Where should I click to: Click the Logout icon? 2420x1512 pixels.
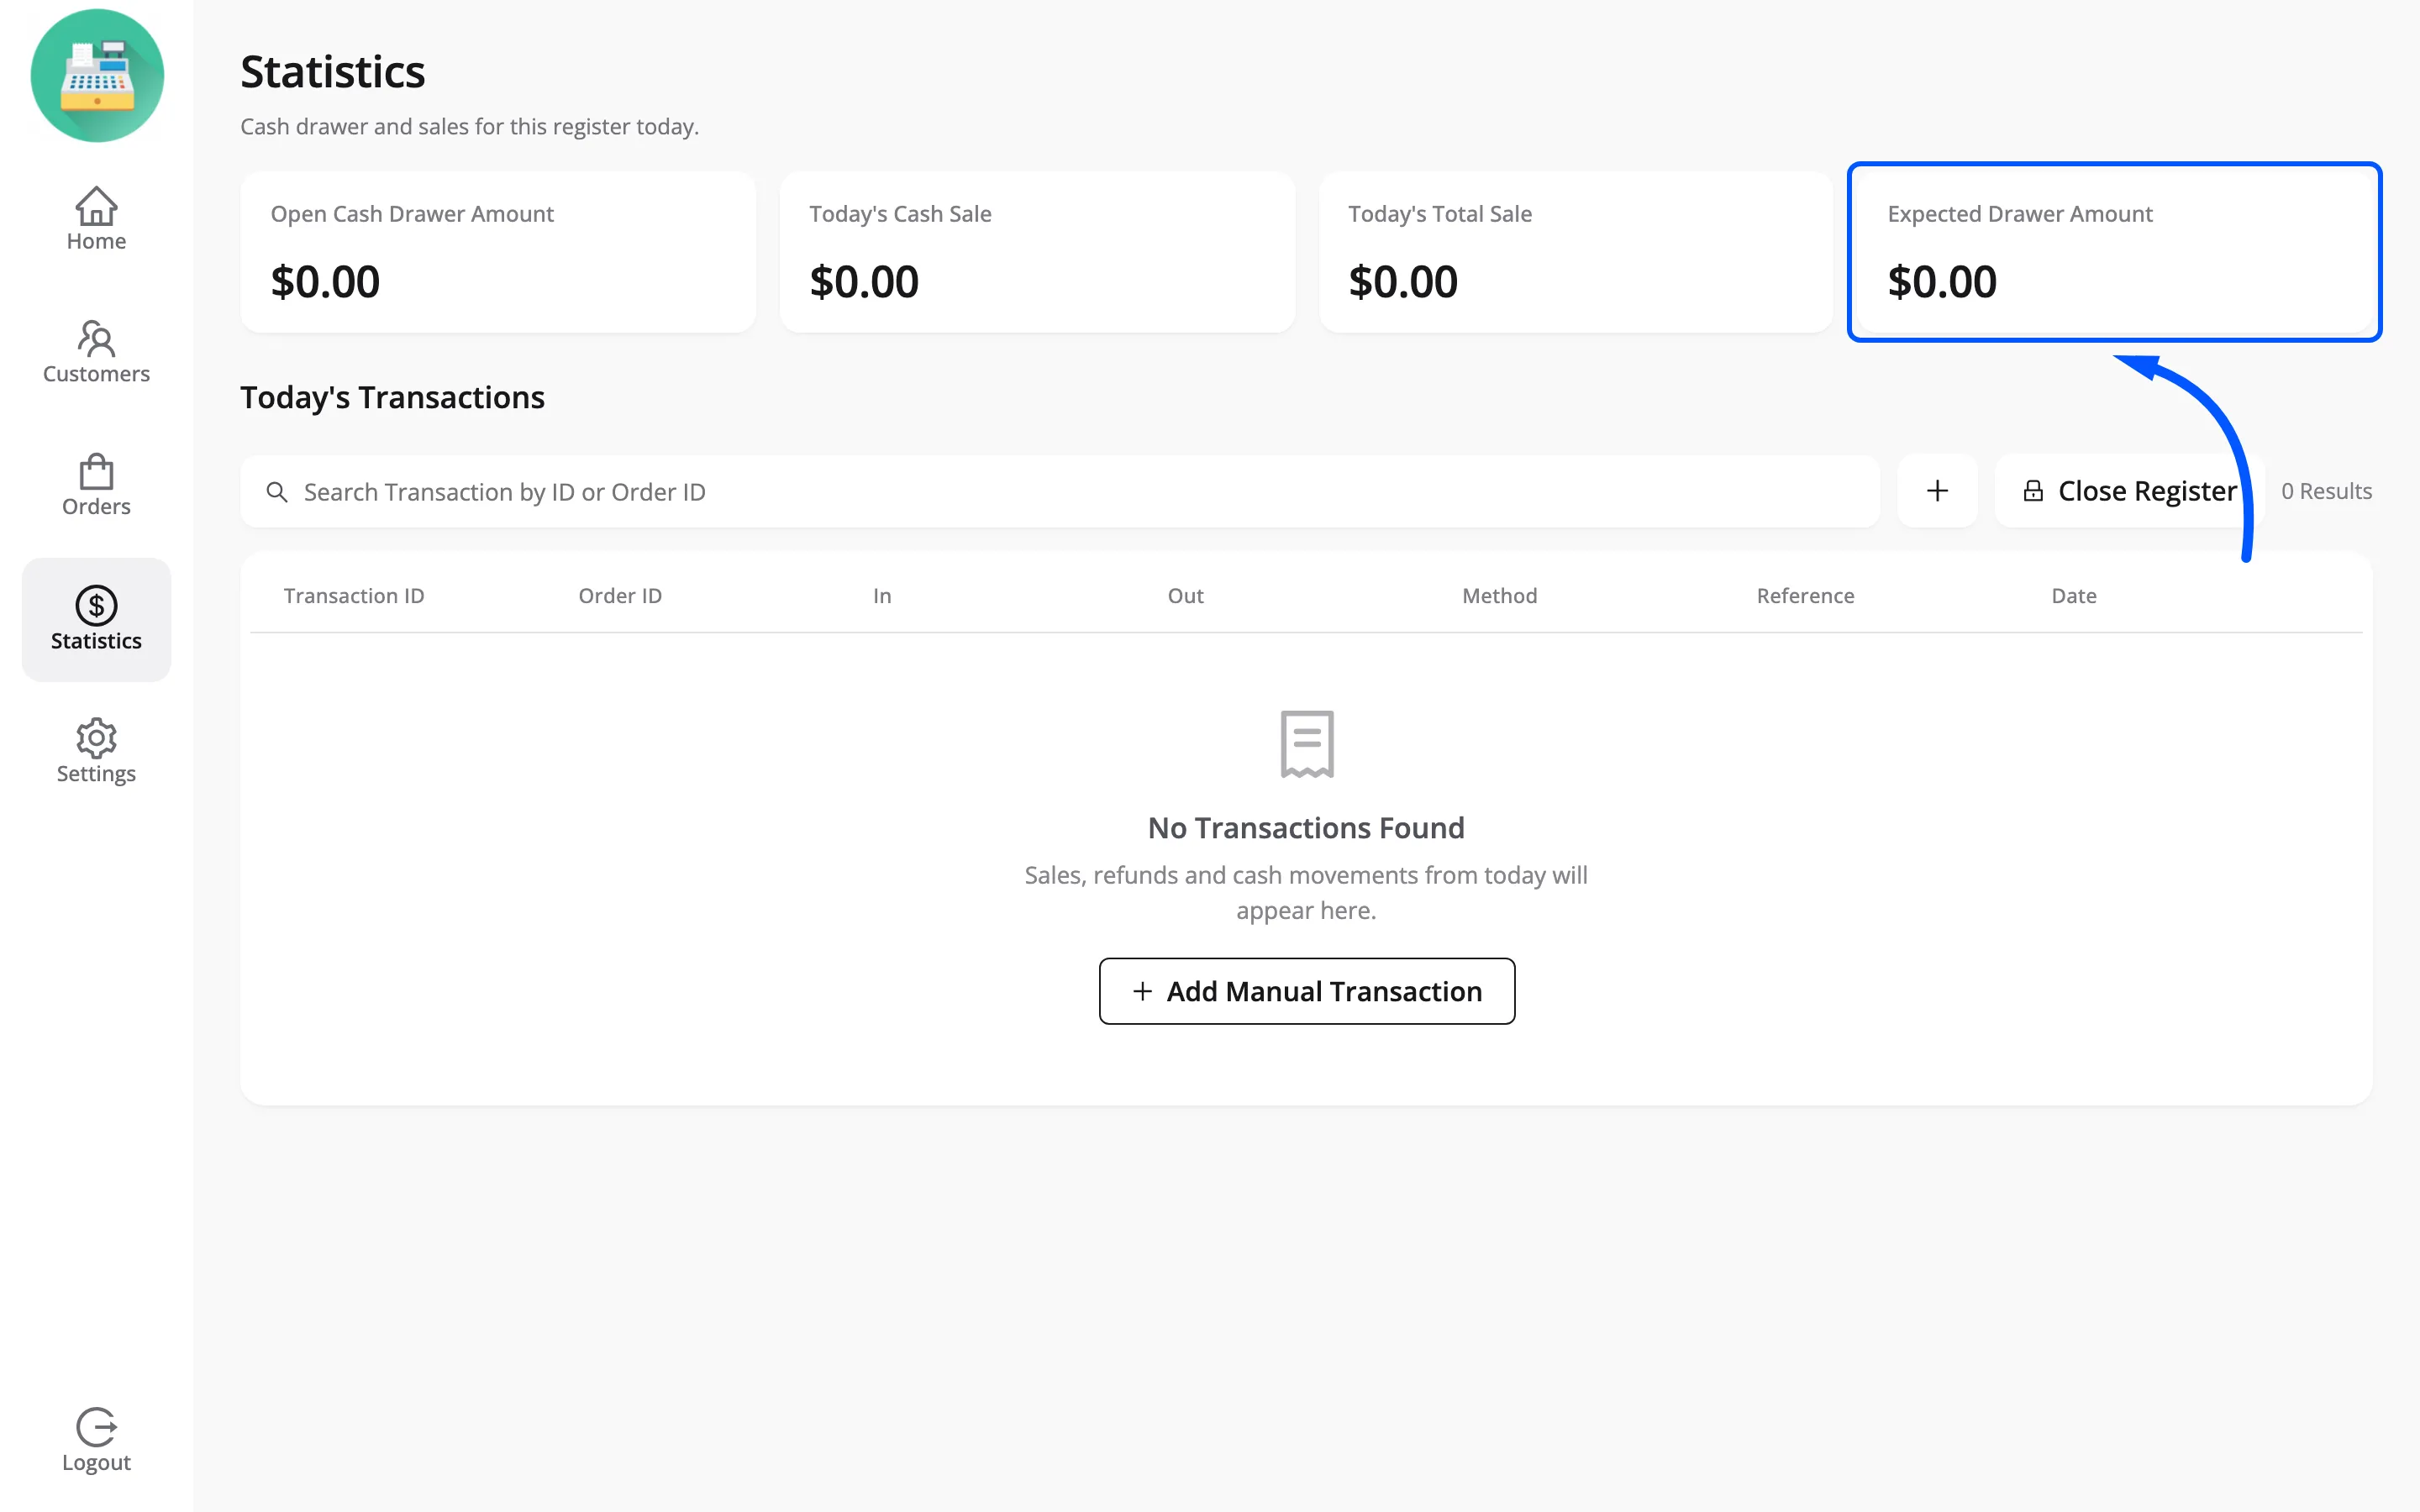(96, 1427)
